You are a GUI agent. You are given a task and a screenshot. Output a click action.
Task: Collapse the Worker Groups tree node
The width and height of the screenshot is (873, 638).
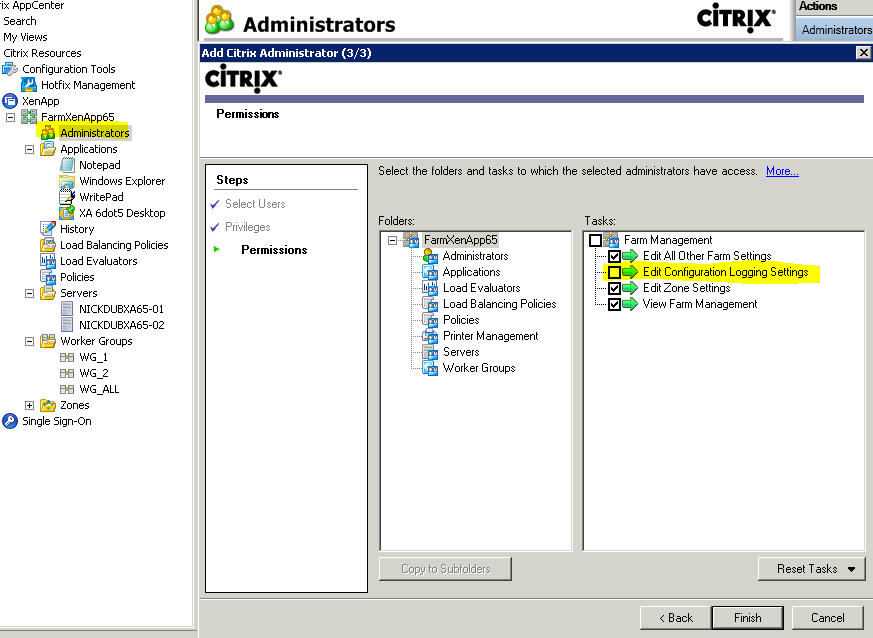[x=30, y=341]
